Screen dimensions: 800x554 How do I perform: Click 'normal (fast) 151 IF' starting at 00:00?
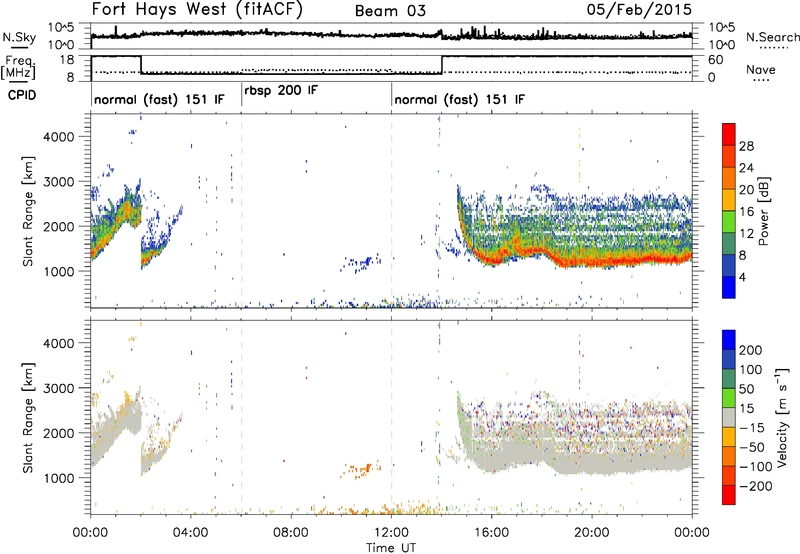point(159,99)
